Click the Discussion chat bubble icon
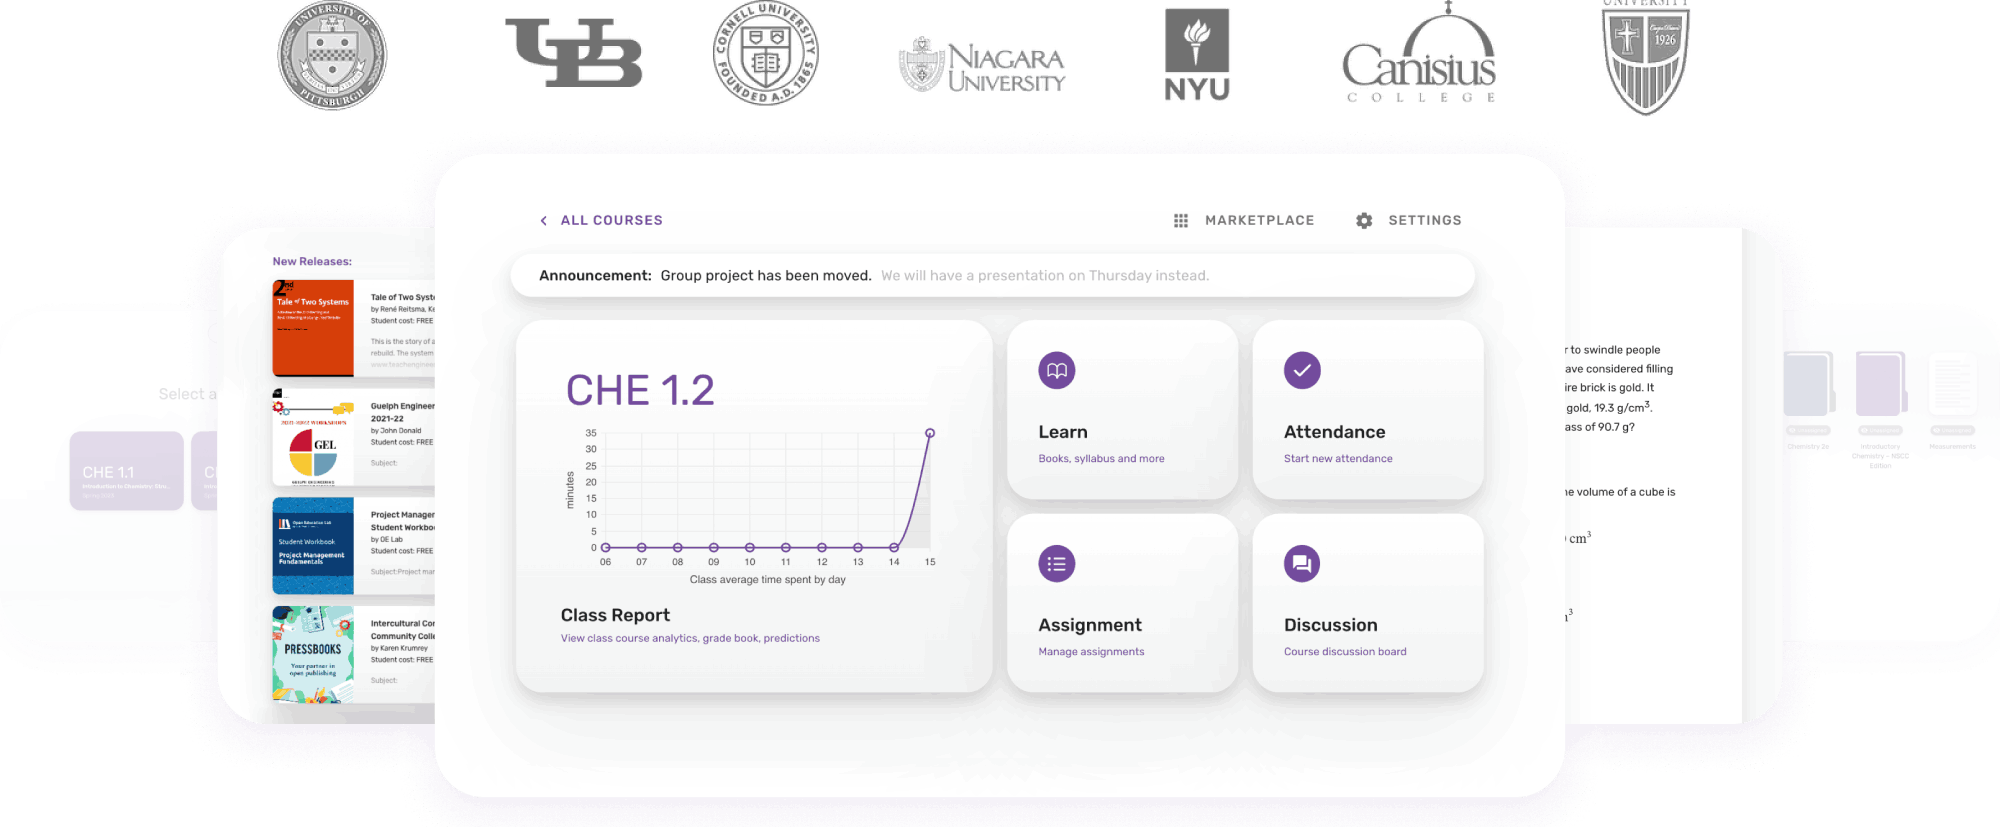The image size is (2000, 827). [x=1302, y=564]
